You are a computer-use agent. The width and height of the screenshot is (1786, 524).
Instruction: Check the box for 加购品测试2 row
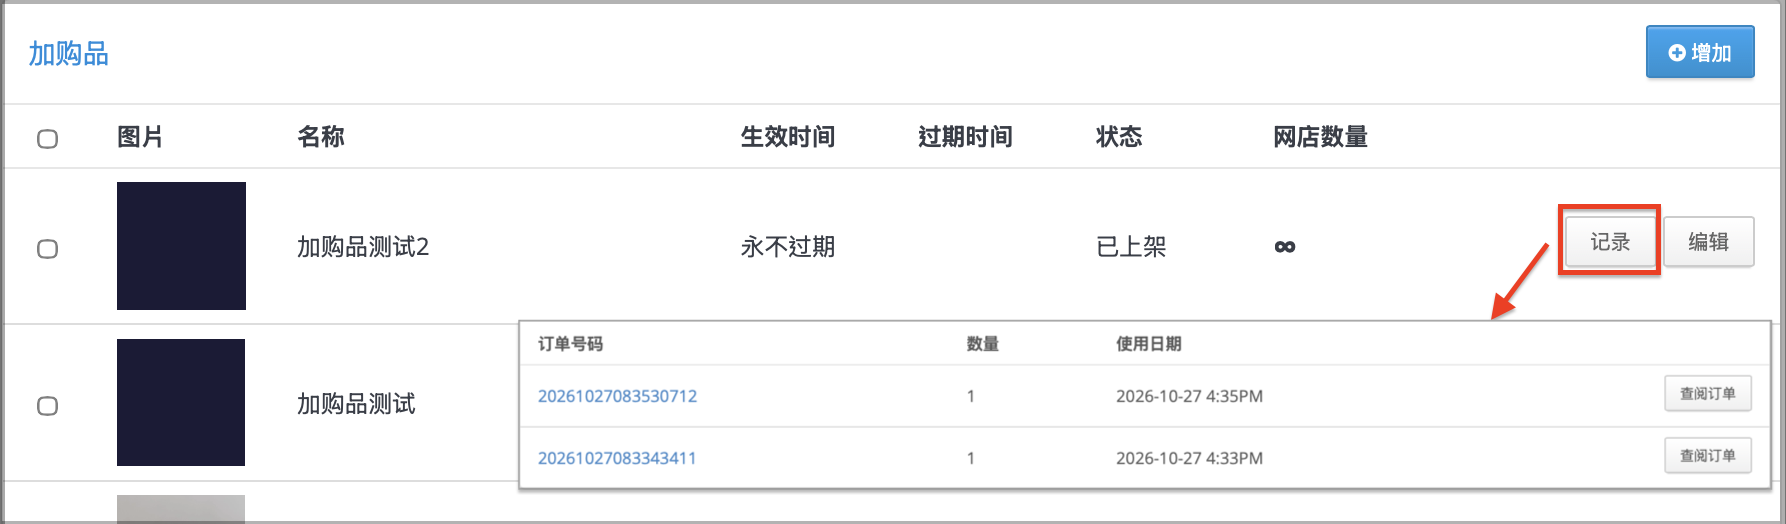pos(47,248)
